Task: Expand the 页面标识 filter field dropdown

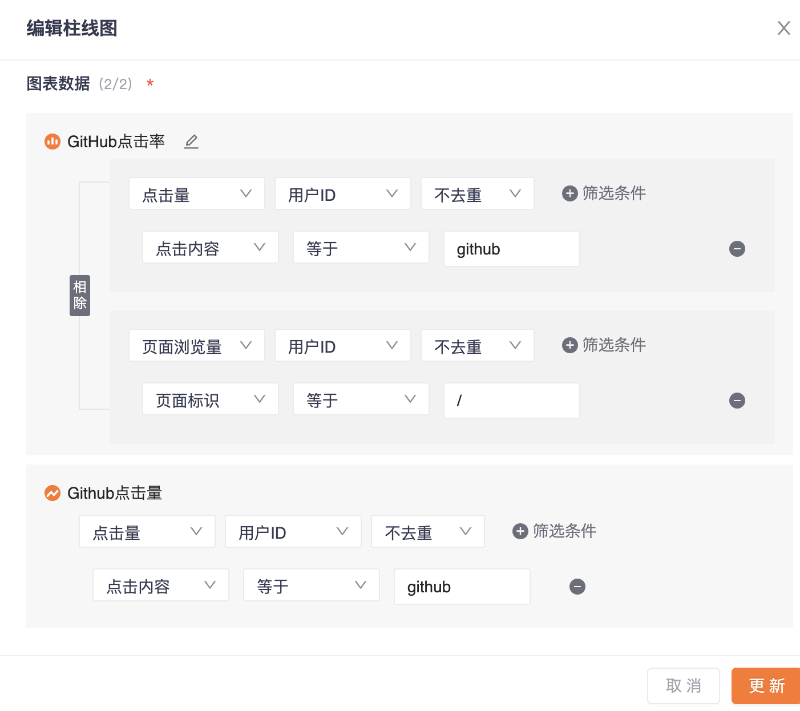Action: [210, 400]
